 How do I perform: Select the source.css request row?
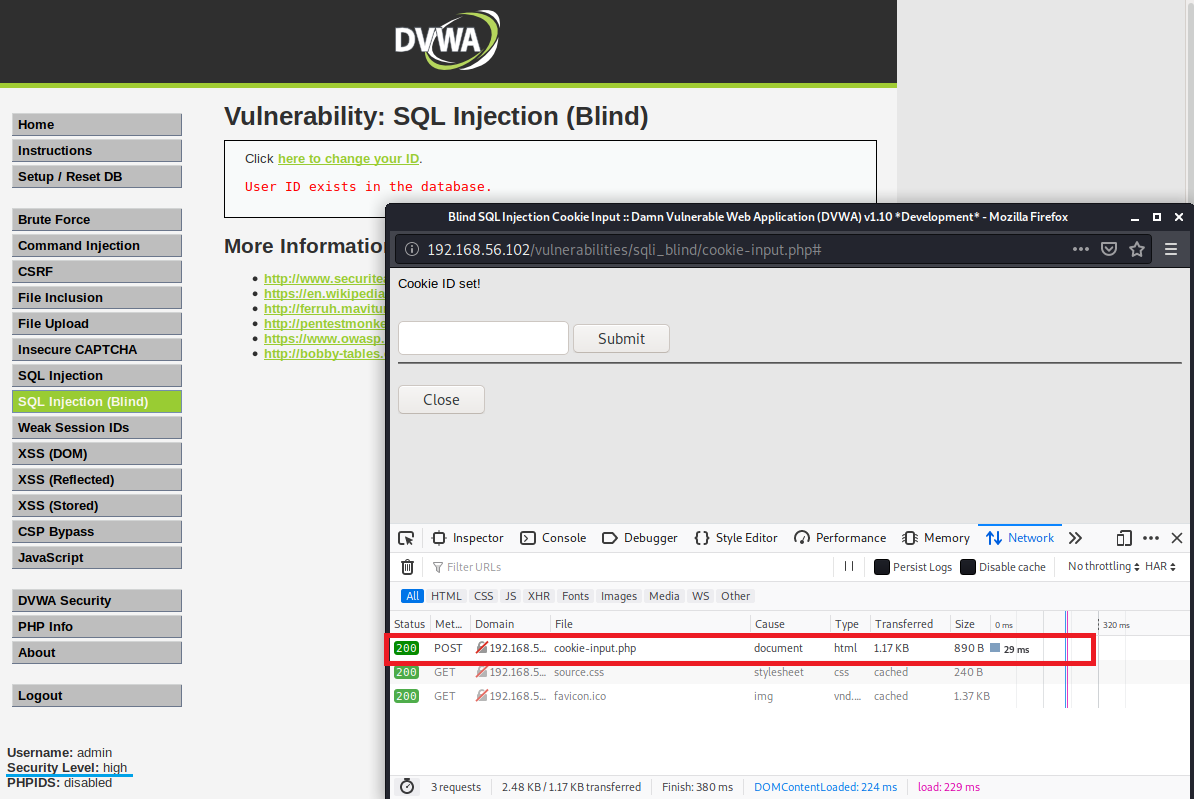(789, 673)
